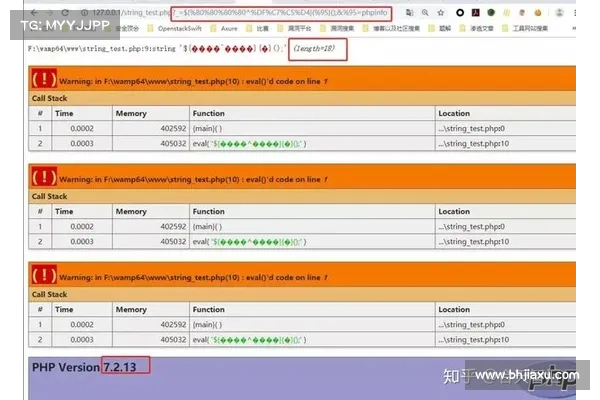The width and height of the screenshot is (600, 400).
Task: Click the (length=18) text in var_dump output
Action: (314, 48)
